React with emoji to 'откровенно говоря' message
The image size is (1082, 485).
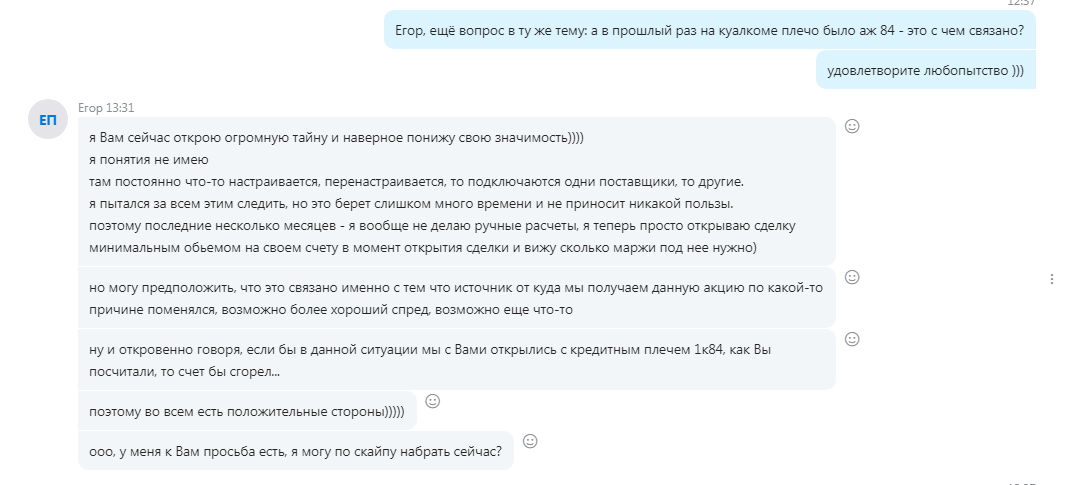(x=852, y=339)
